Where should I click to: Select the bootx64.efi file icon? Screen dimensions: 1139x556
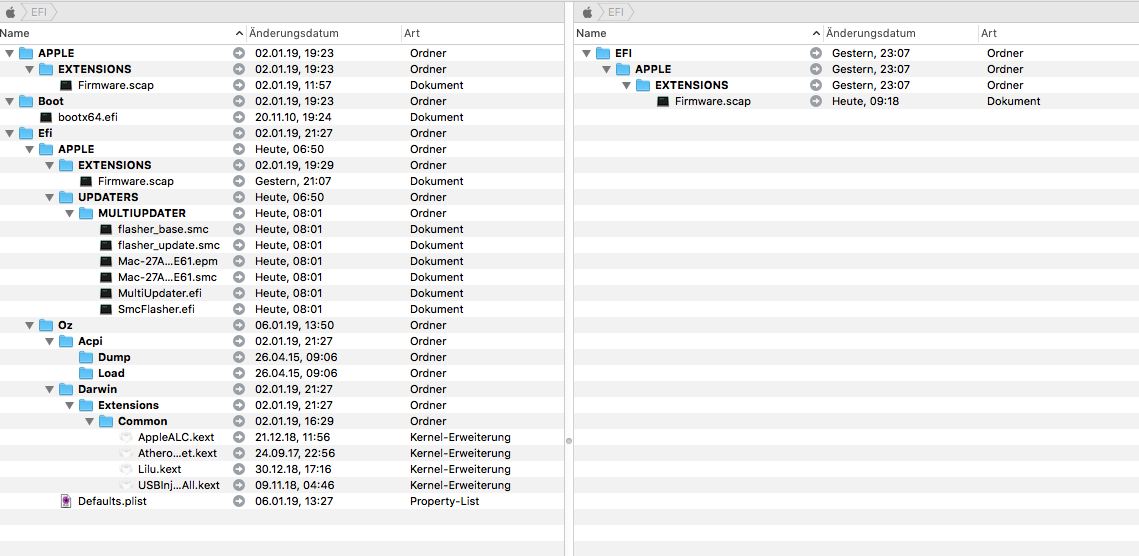[46, 117]
